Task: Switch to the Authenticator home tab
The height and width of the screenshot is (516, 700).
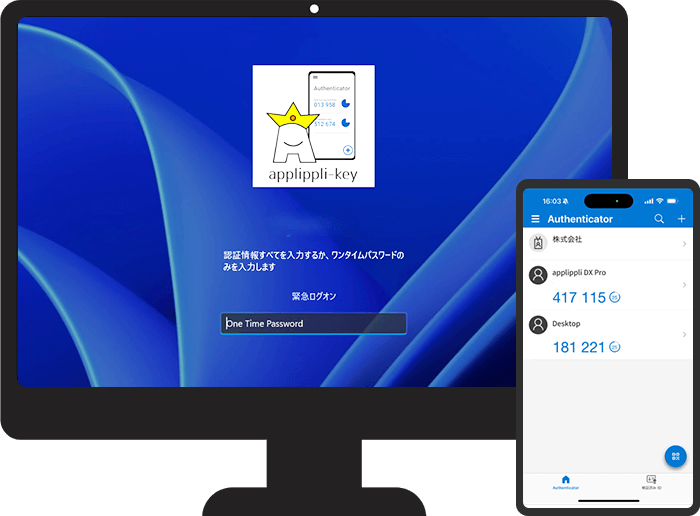Action: pos(565,482)
